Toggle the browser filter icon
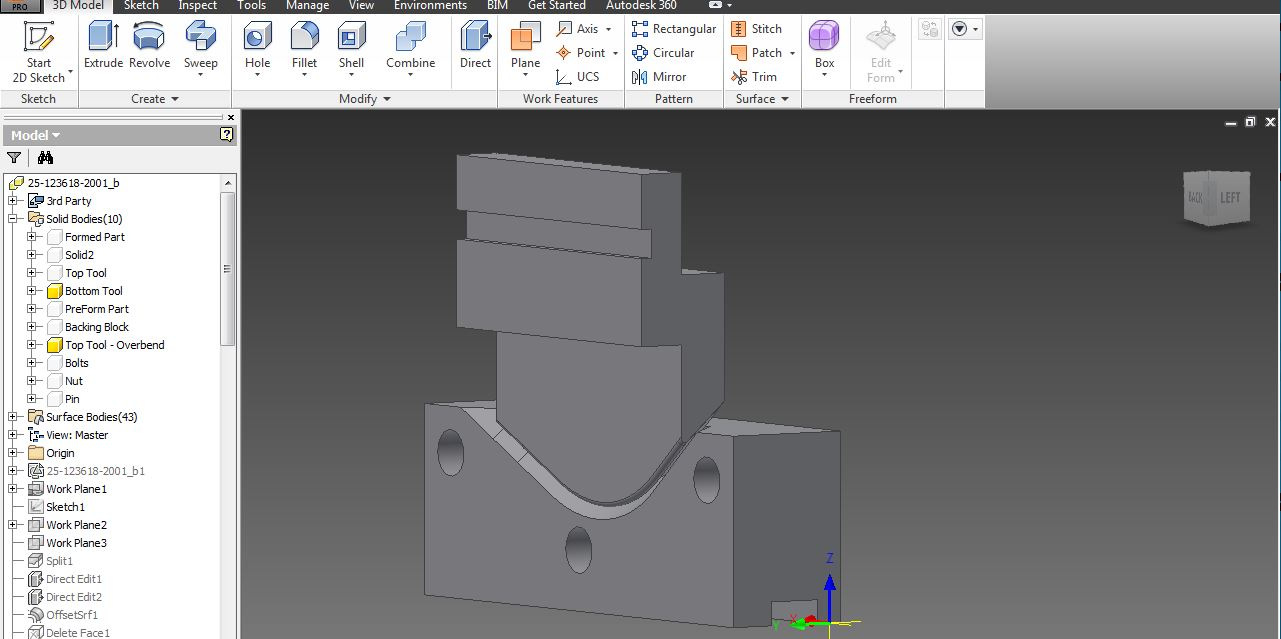The width and height of the screenshot is (1281, 639). (x=15, y=158)
